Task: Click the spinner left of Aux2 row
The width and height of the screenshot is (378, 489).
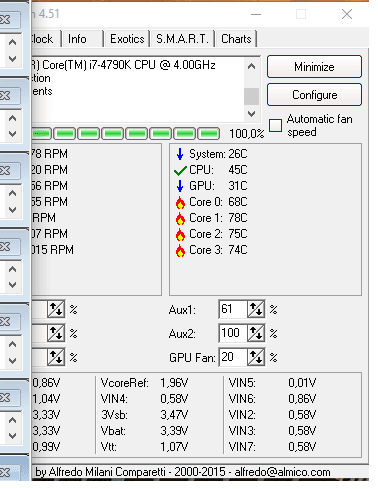Action: point(56,333)
